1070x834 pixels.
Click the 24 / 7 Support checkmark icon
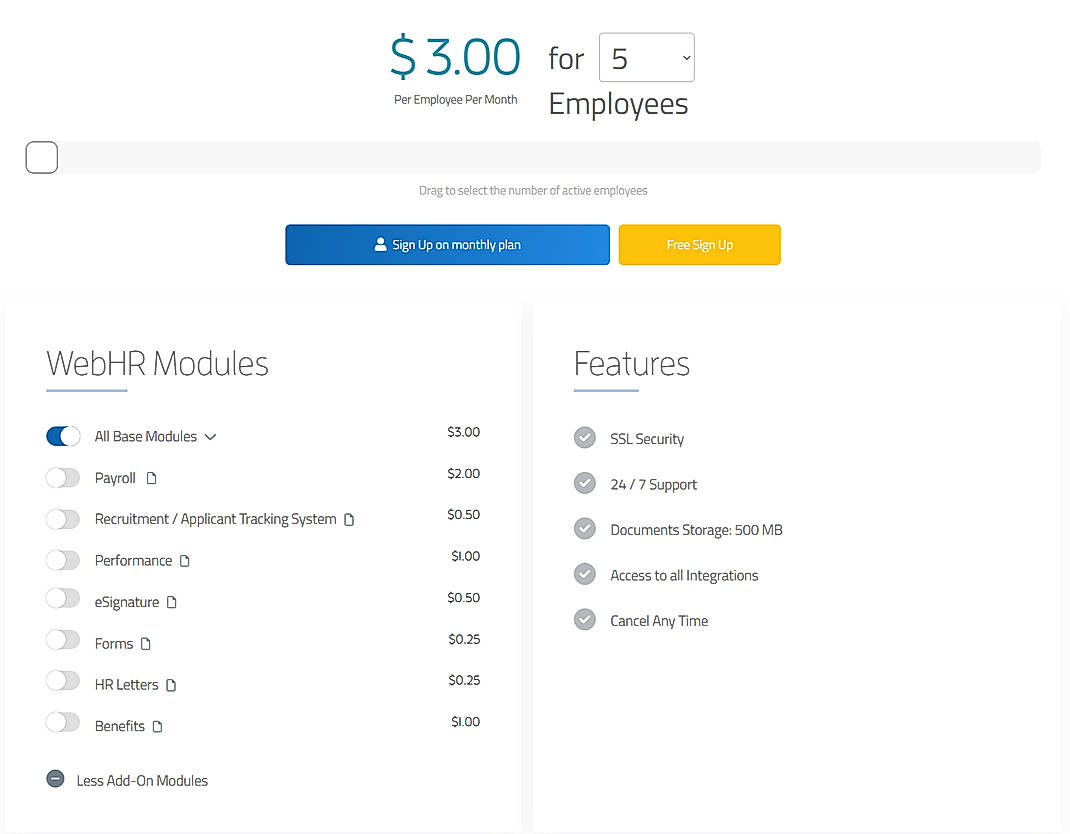pyautogui.click(x=585, y=483)
